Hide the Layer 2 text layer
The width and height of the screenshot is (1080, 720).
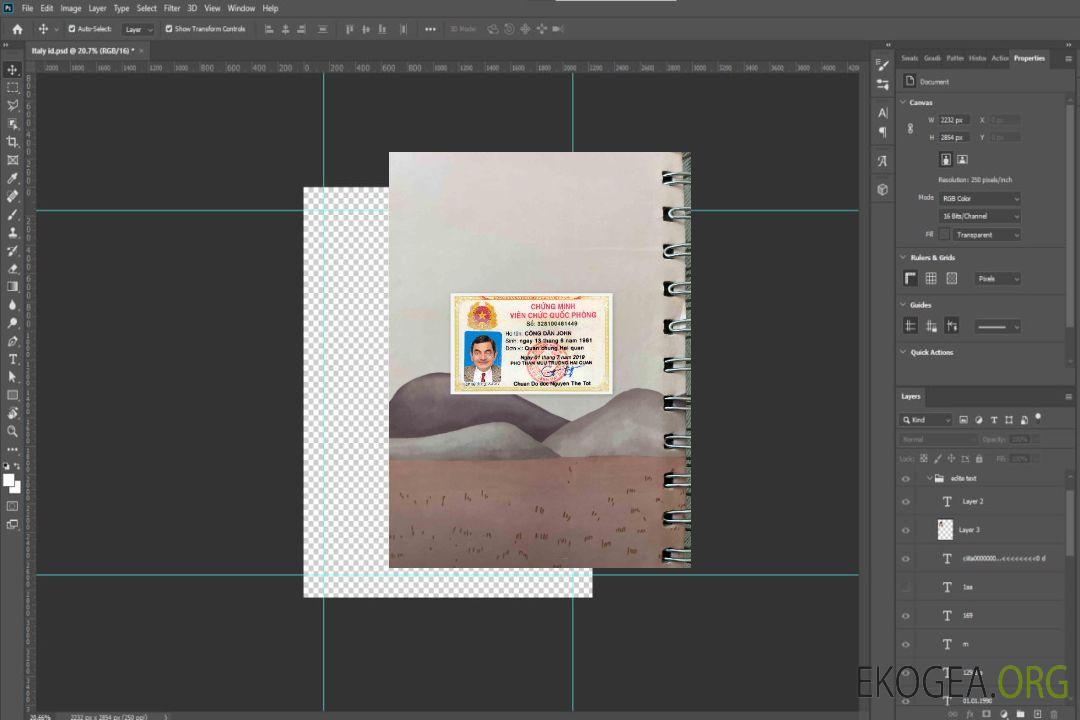(906, 502)
